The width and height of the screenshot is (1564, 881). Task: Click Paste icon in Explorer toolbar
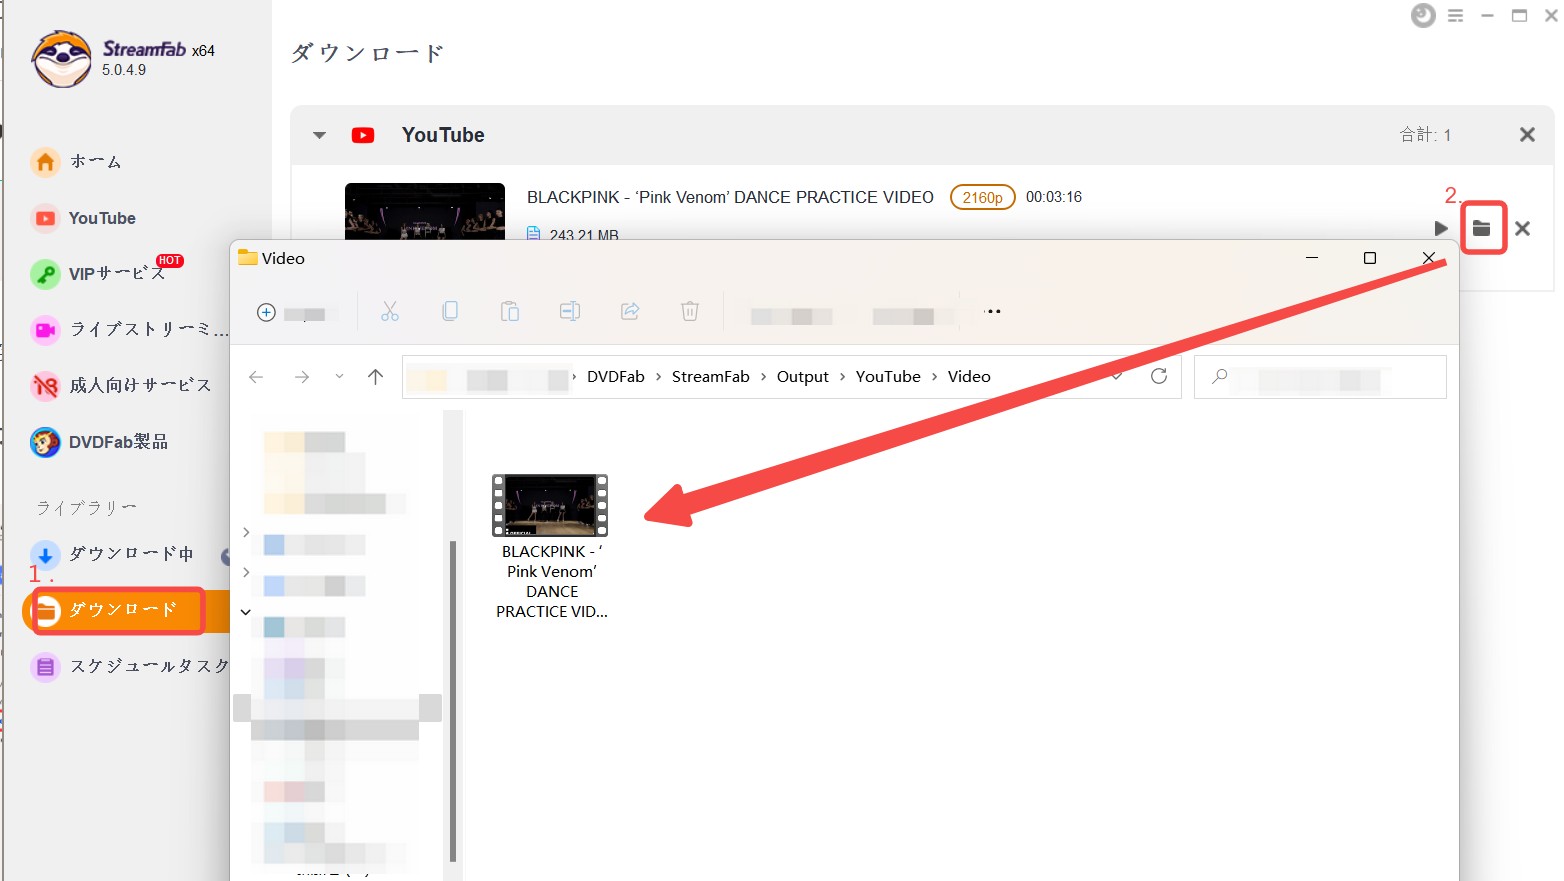click(510, 311)
